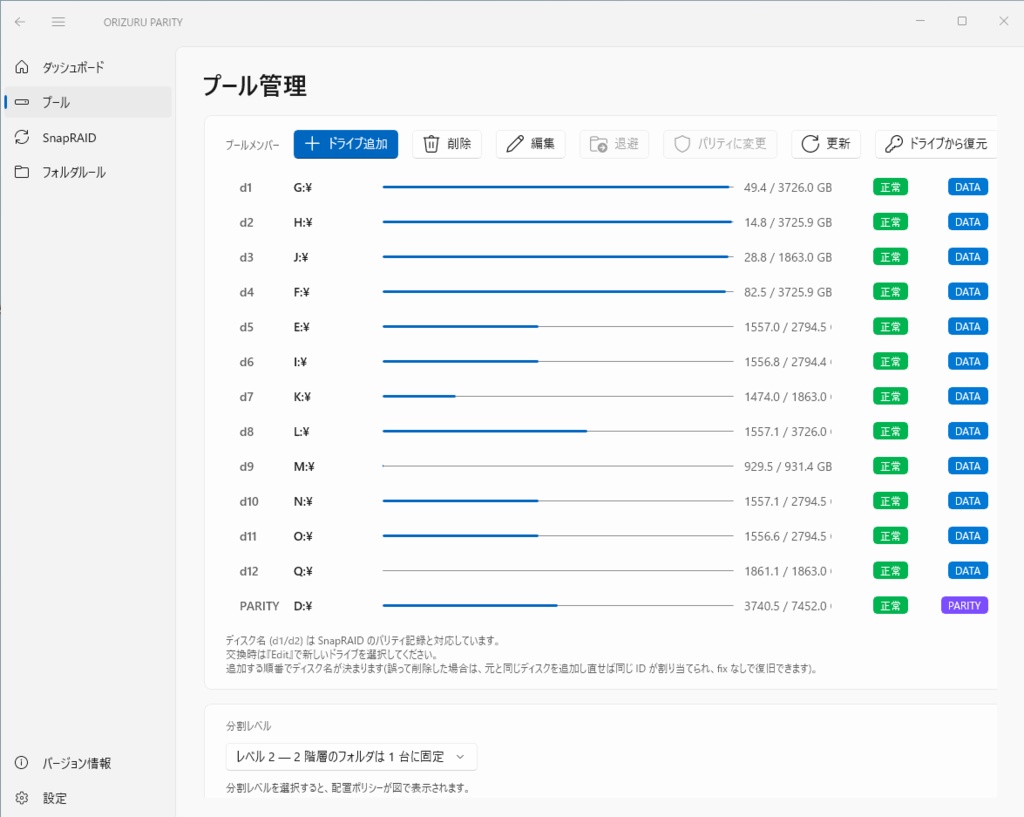Open 設定 at sidebar bottom
This screenshot has height=817, width=1024.
coord(88,797)
